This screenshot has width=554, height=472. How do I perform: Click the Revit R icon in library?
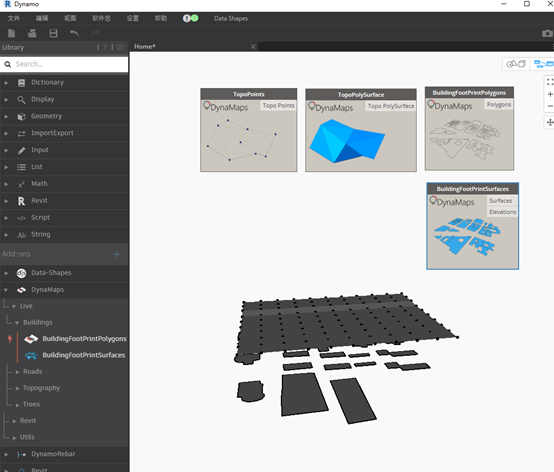[x=21, y=201]
